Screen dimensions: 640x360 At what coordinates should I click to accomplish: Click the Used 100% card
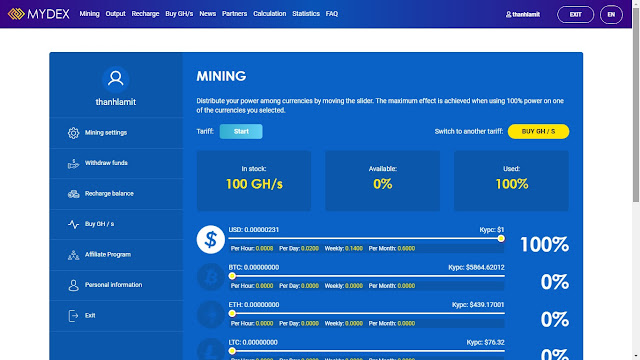511,181
